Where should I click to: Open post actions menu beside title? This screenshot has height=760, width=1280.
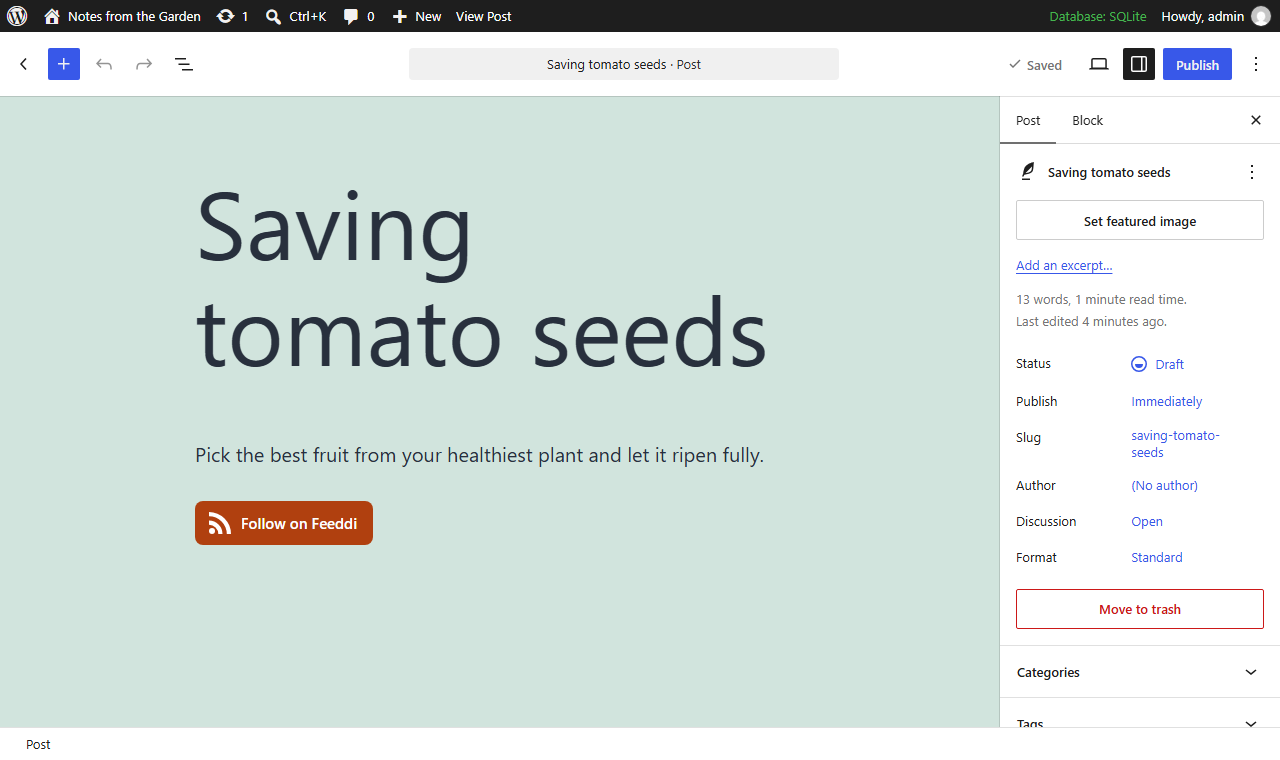(x=1252, y=172)
